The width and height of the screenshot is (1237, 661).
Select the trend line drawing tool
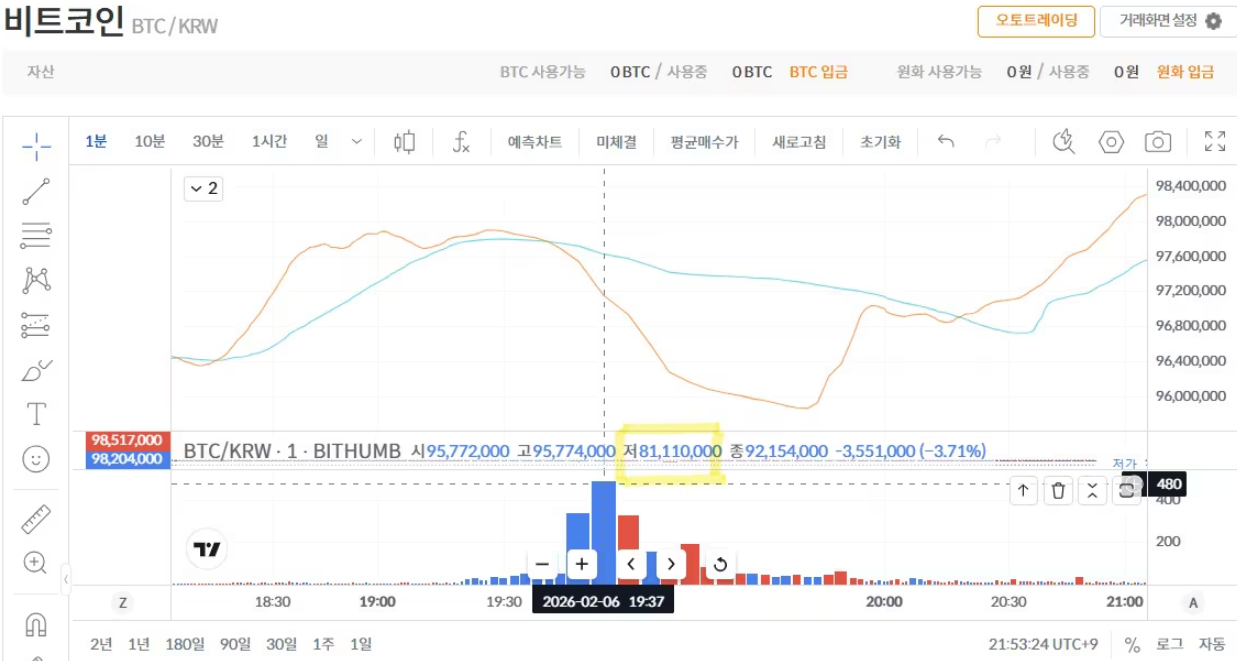point(36,191)
